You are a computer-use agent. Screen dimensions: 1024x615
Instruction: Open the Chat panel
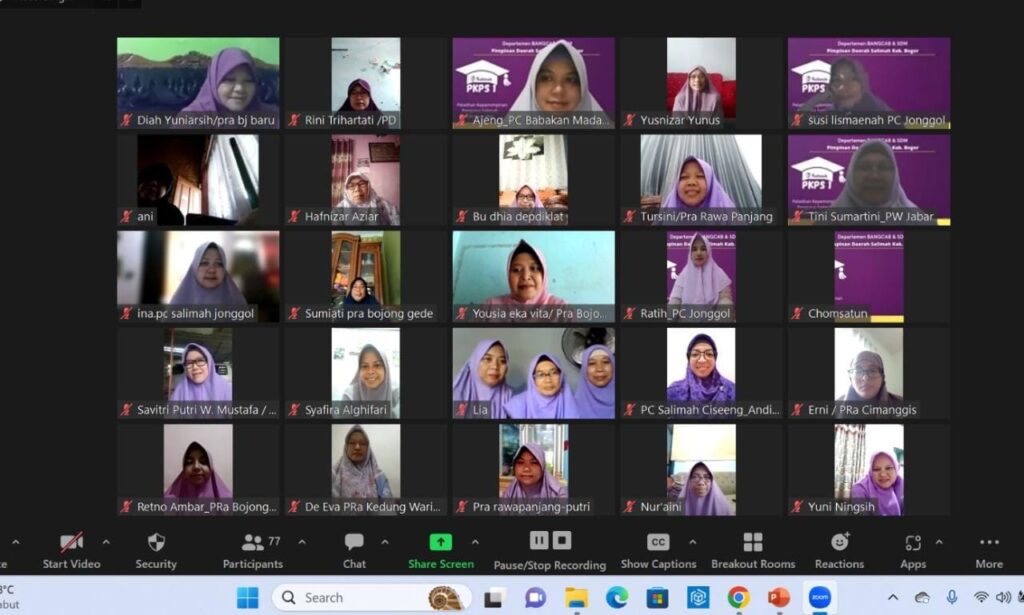pyautogui.click(x=354, y=550)
